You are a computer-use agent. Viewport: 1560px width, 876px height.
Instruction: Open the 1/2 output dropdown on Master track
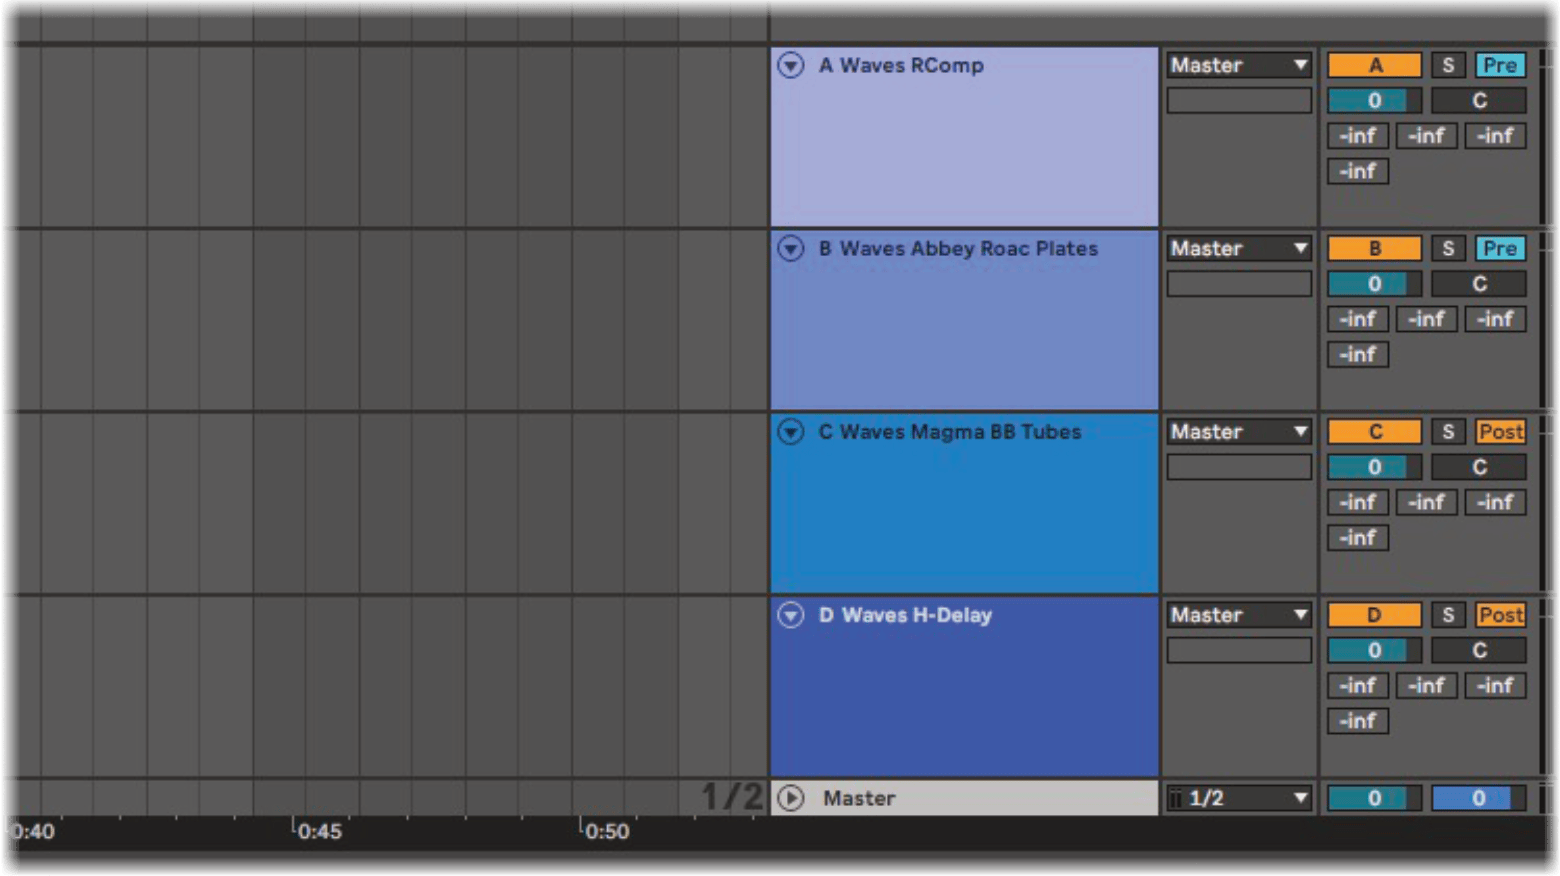[1239, 798]
